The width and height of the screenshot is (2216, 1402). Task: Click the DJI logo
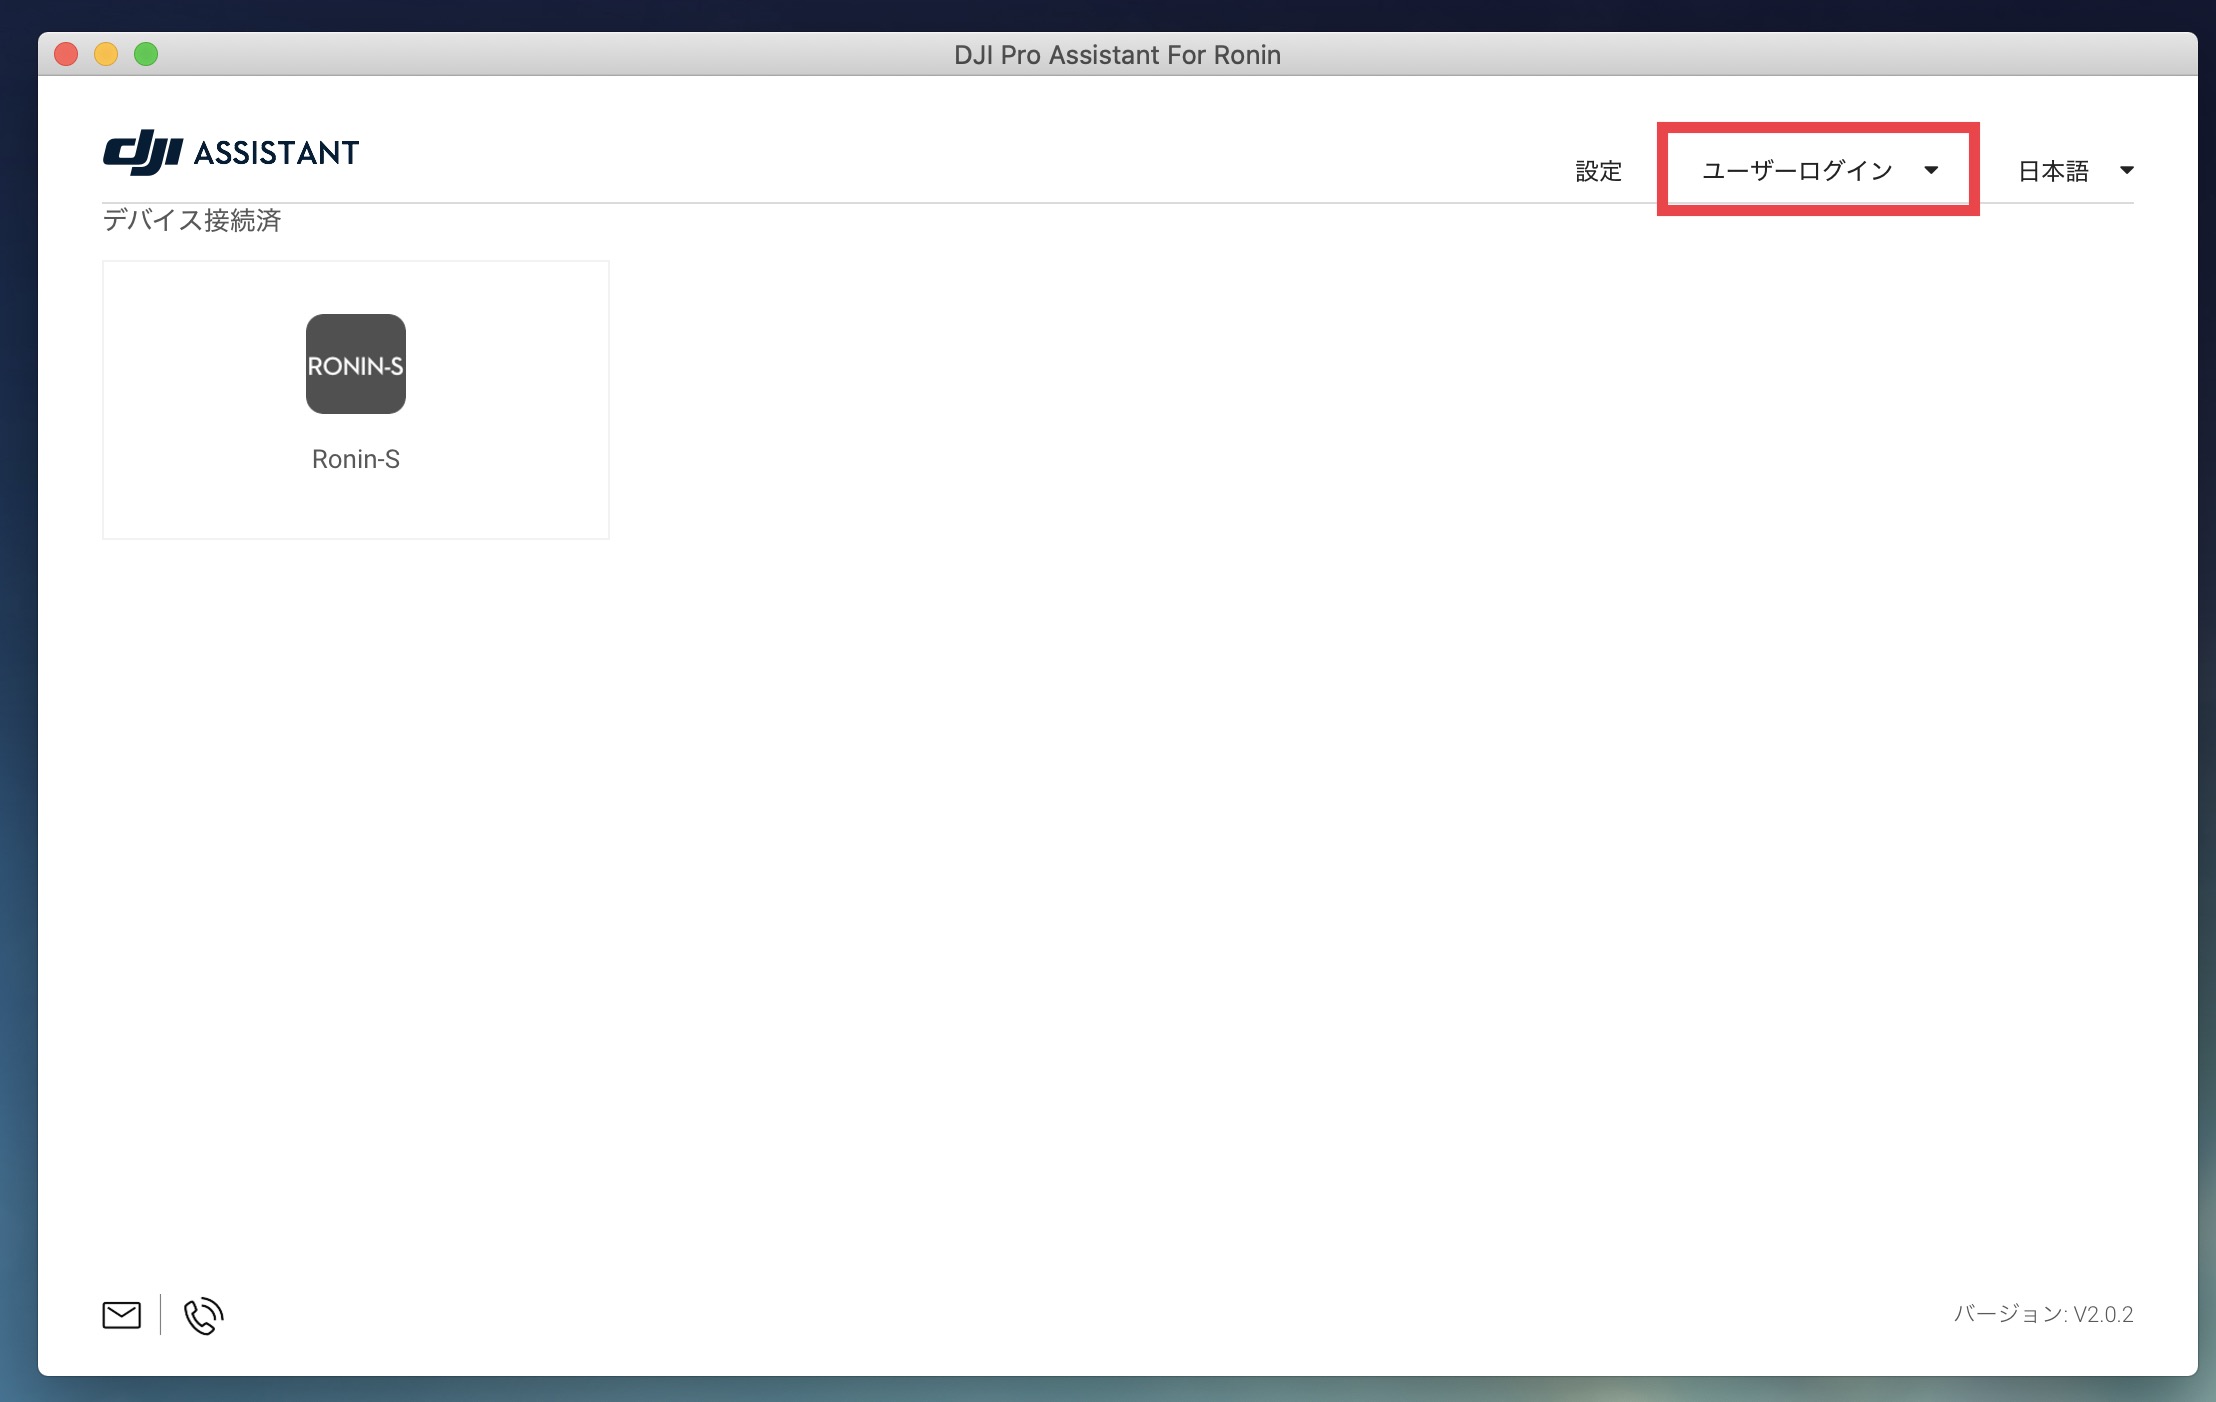tap(143, 152)
